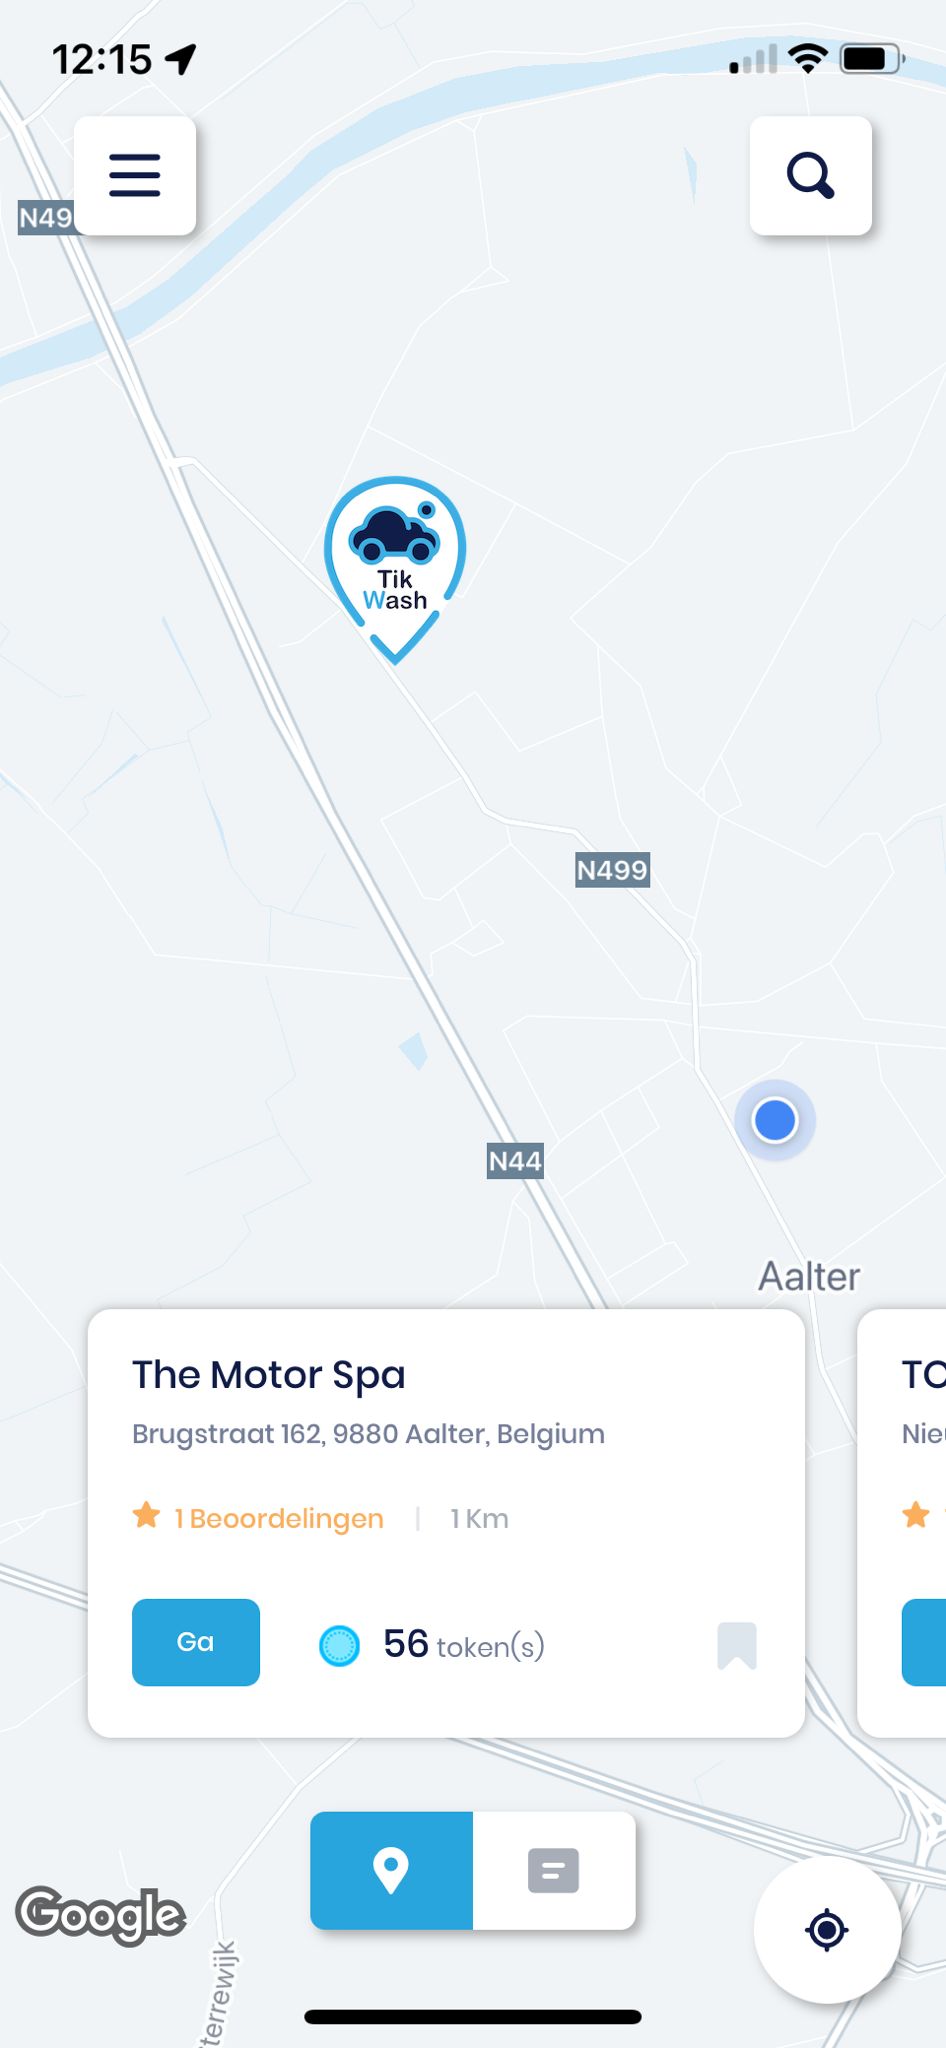
Task: Tap the battery status icon
Action: click(x=871, y=59)
